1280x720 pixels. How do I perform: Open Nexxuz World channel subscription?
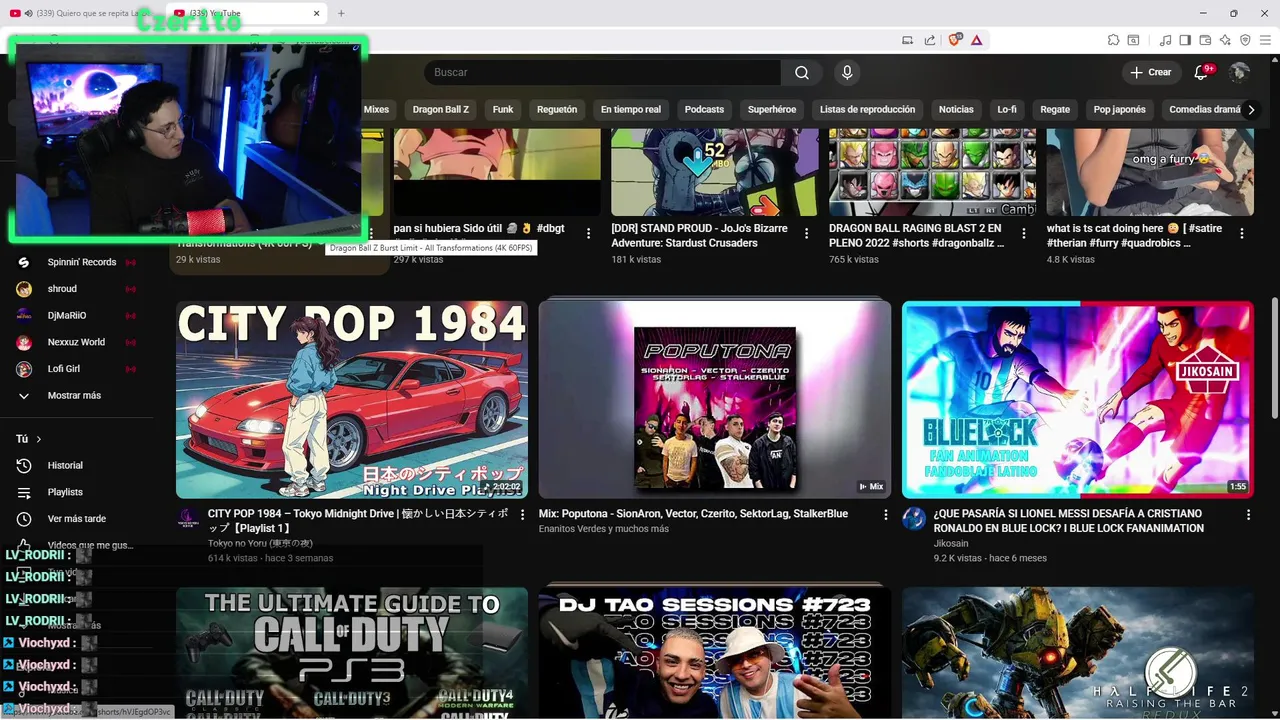point(77,342)
